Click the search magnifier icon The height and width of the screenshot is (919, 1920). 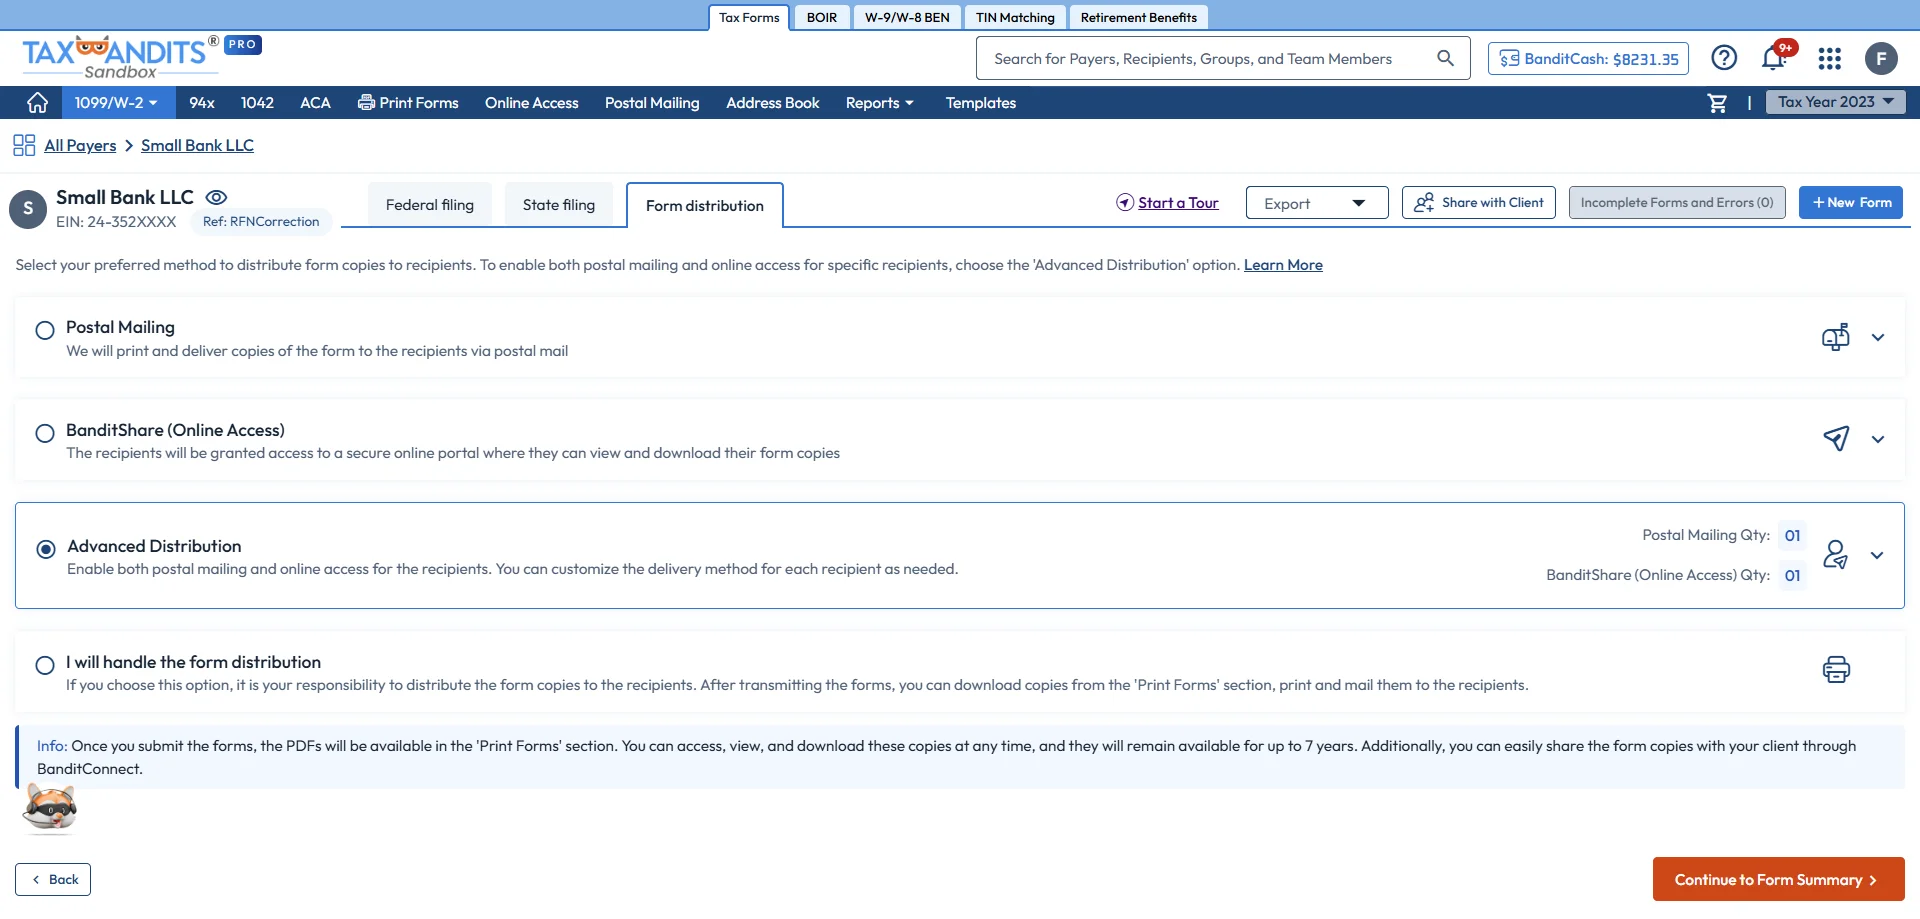(x=1445, y=58)
